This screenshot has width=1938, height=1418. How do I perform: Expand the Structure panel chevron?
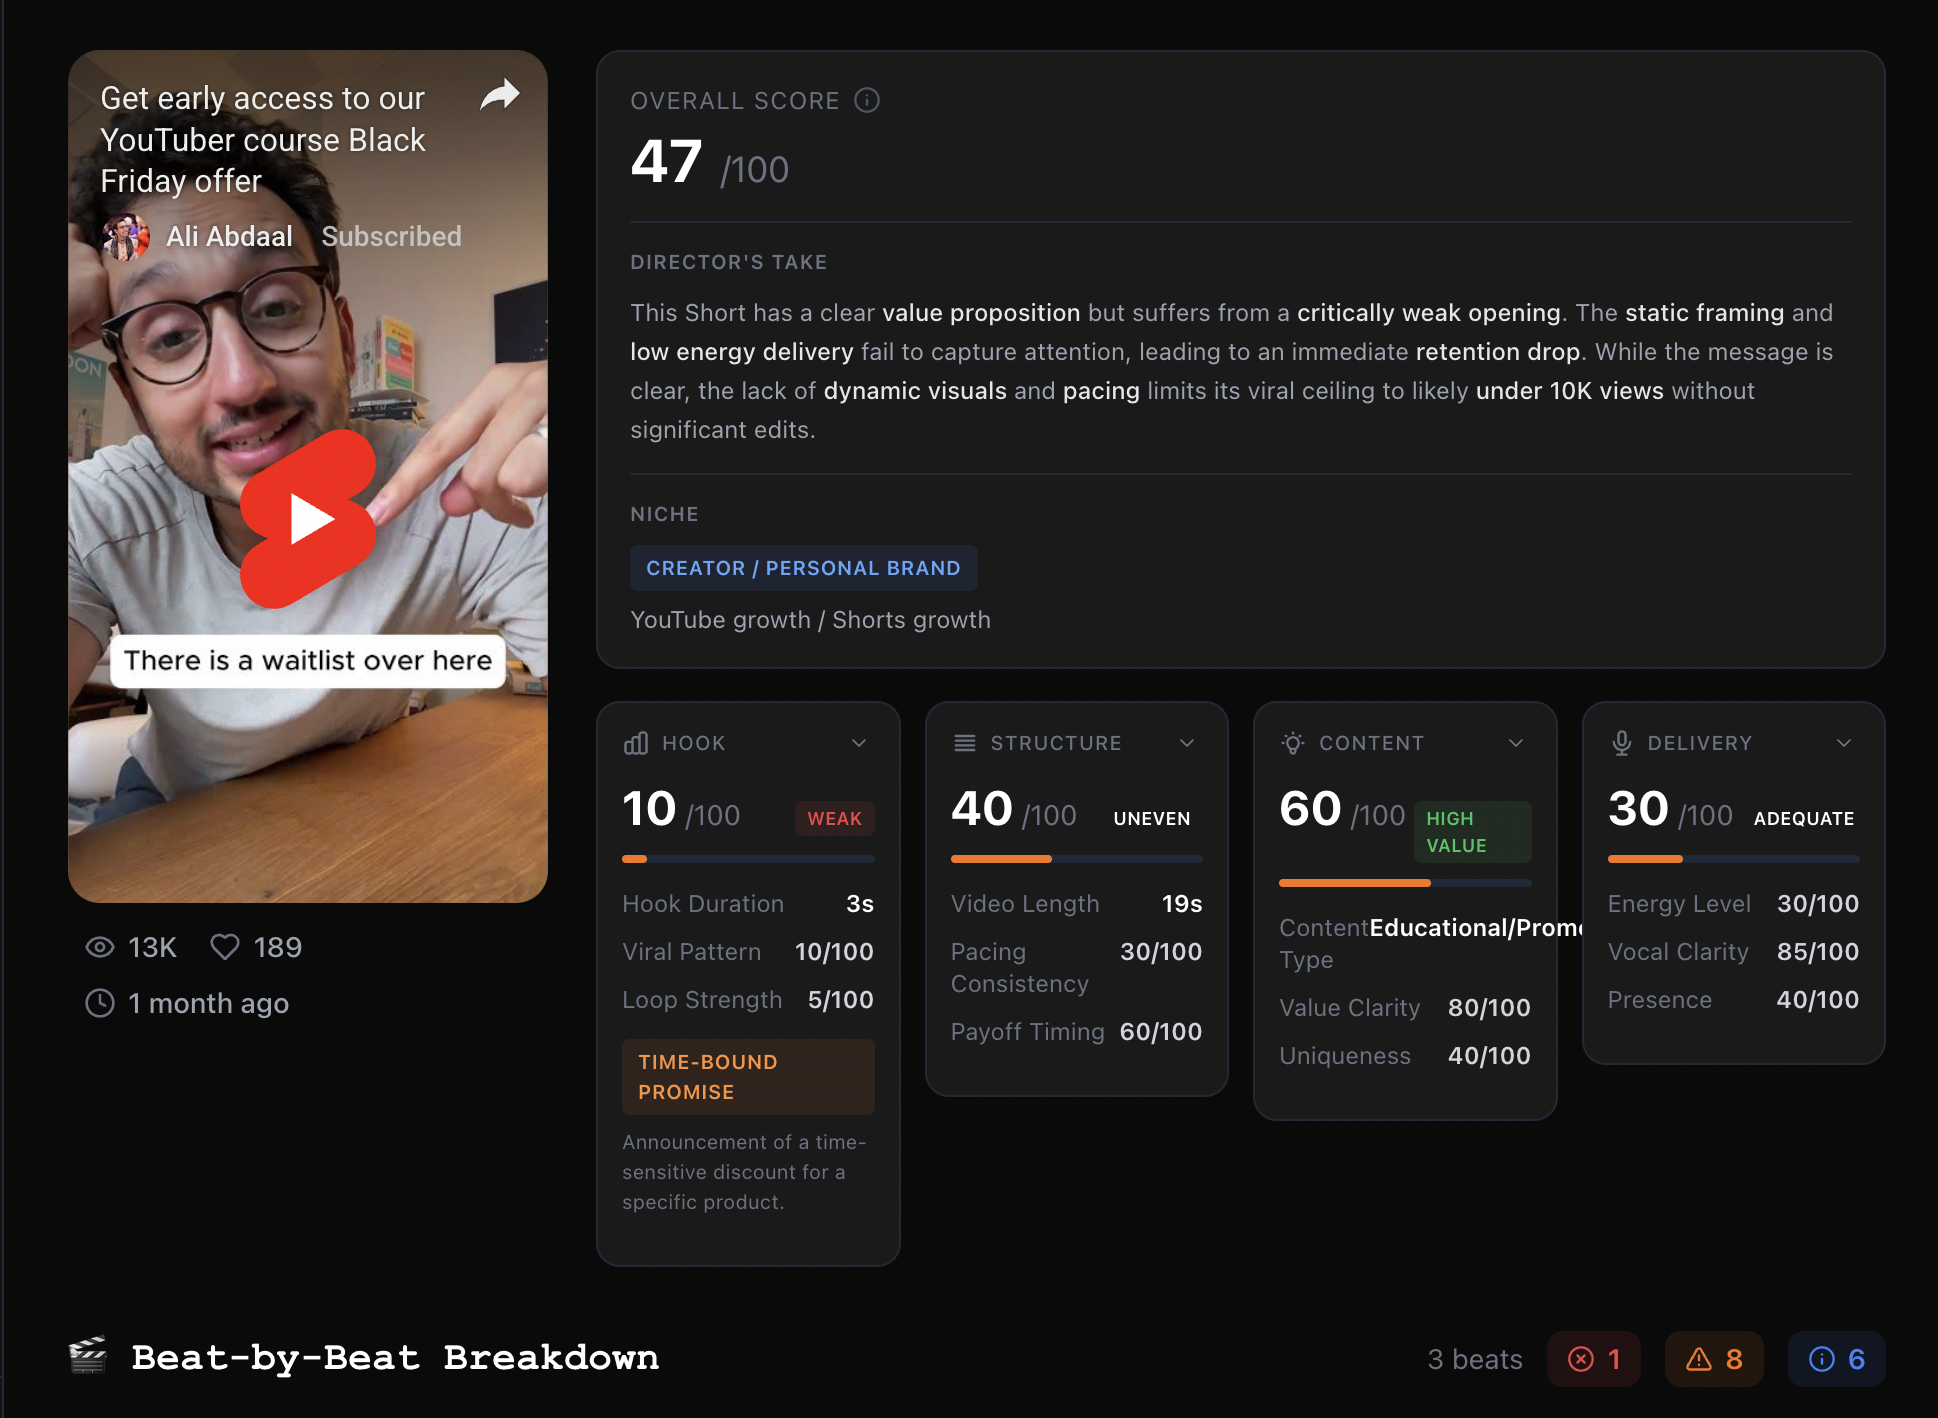point(1187,743)
